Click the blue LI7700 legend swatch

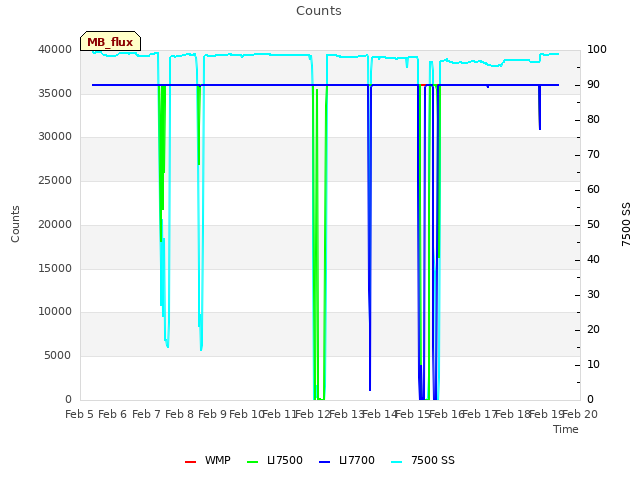324,462
